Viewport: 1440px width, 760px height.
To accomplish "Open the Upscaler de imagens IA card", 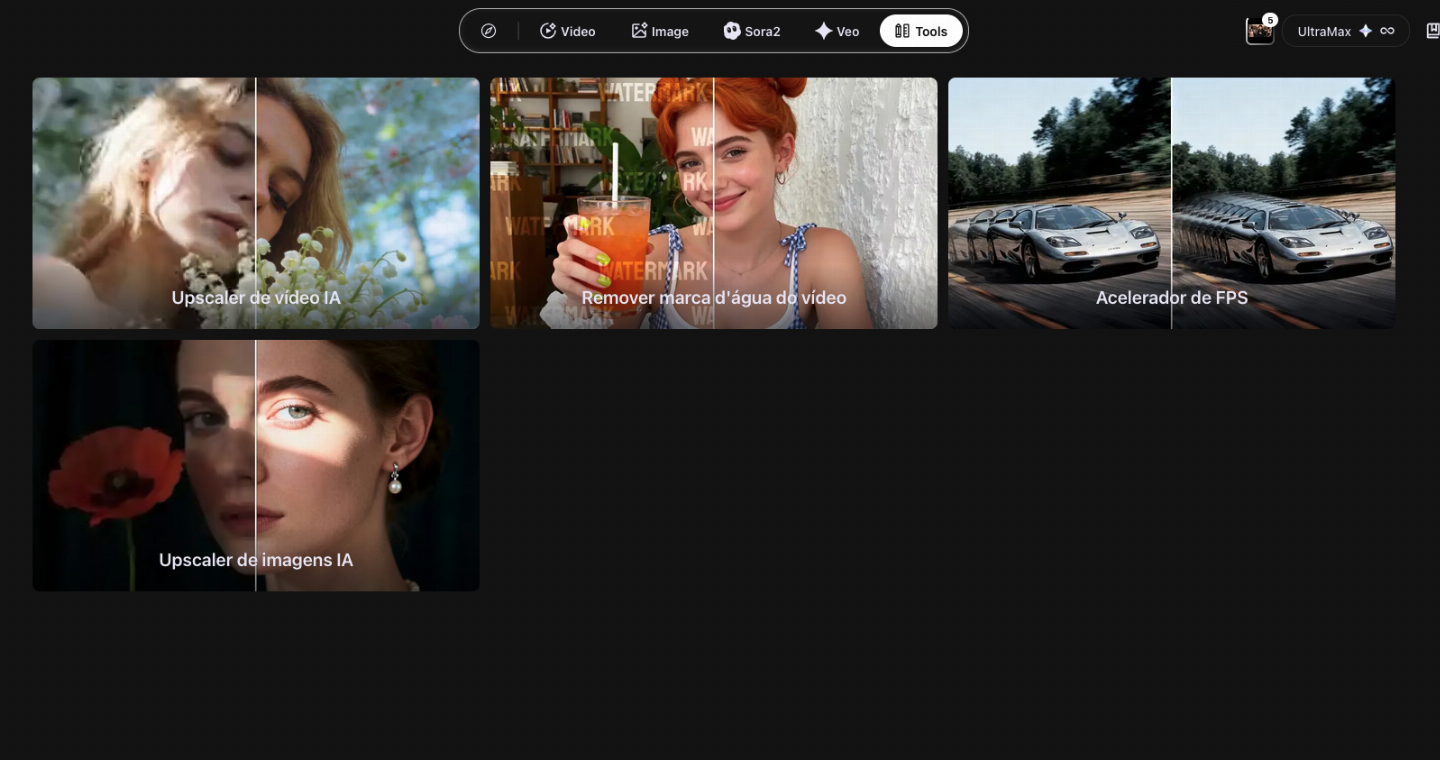I will (x=256, y=465).
